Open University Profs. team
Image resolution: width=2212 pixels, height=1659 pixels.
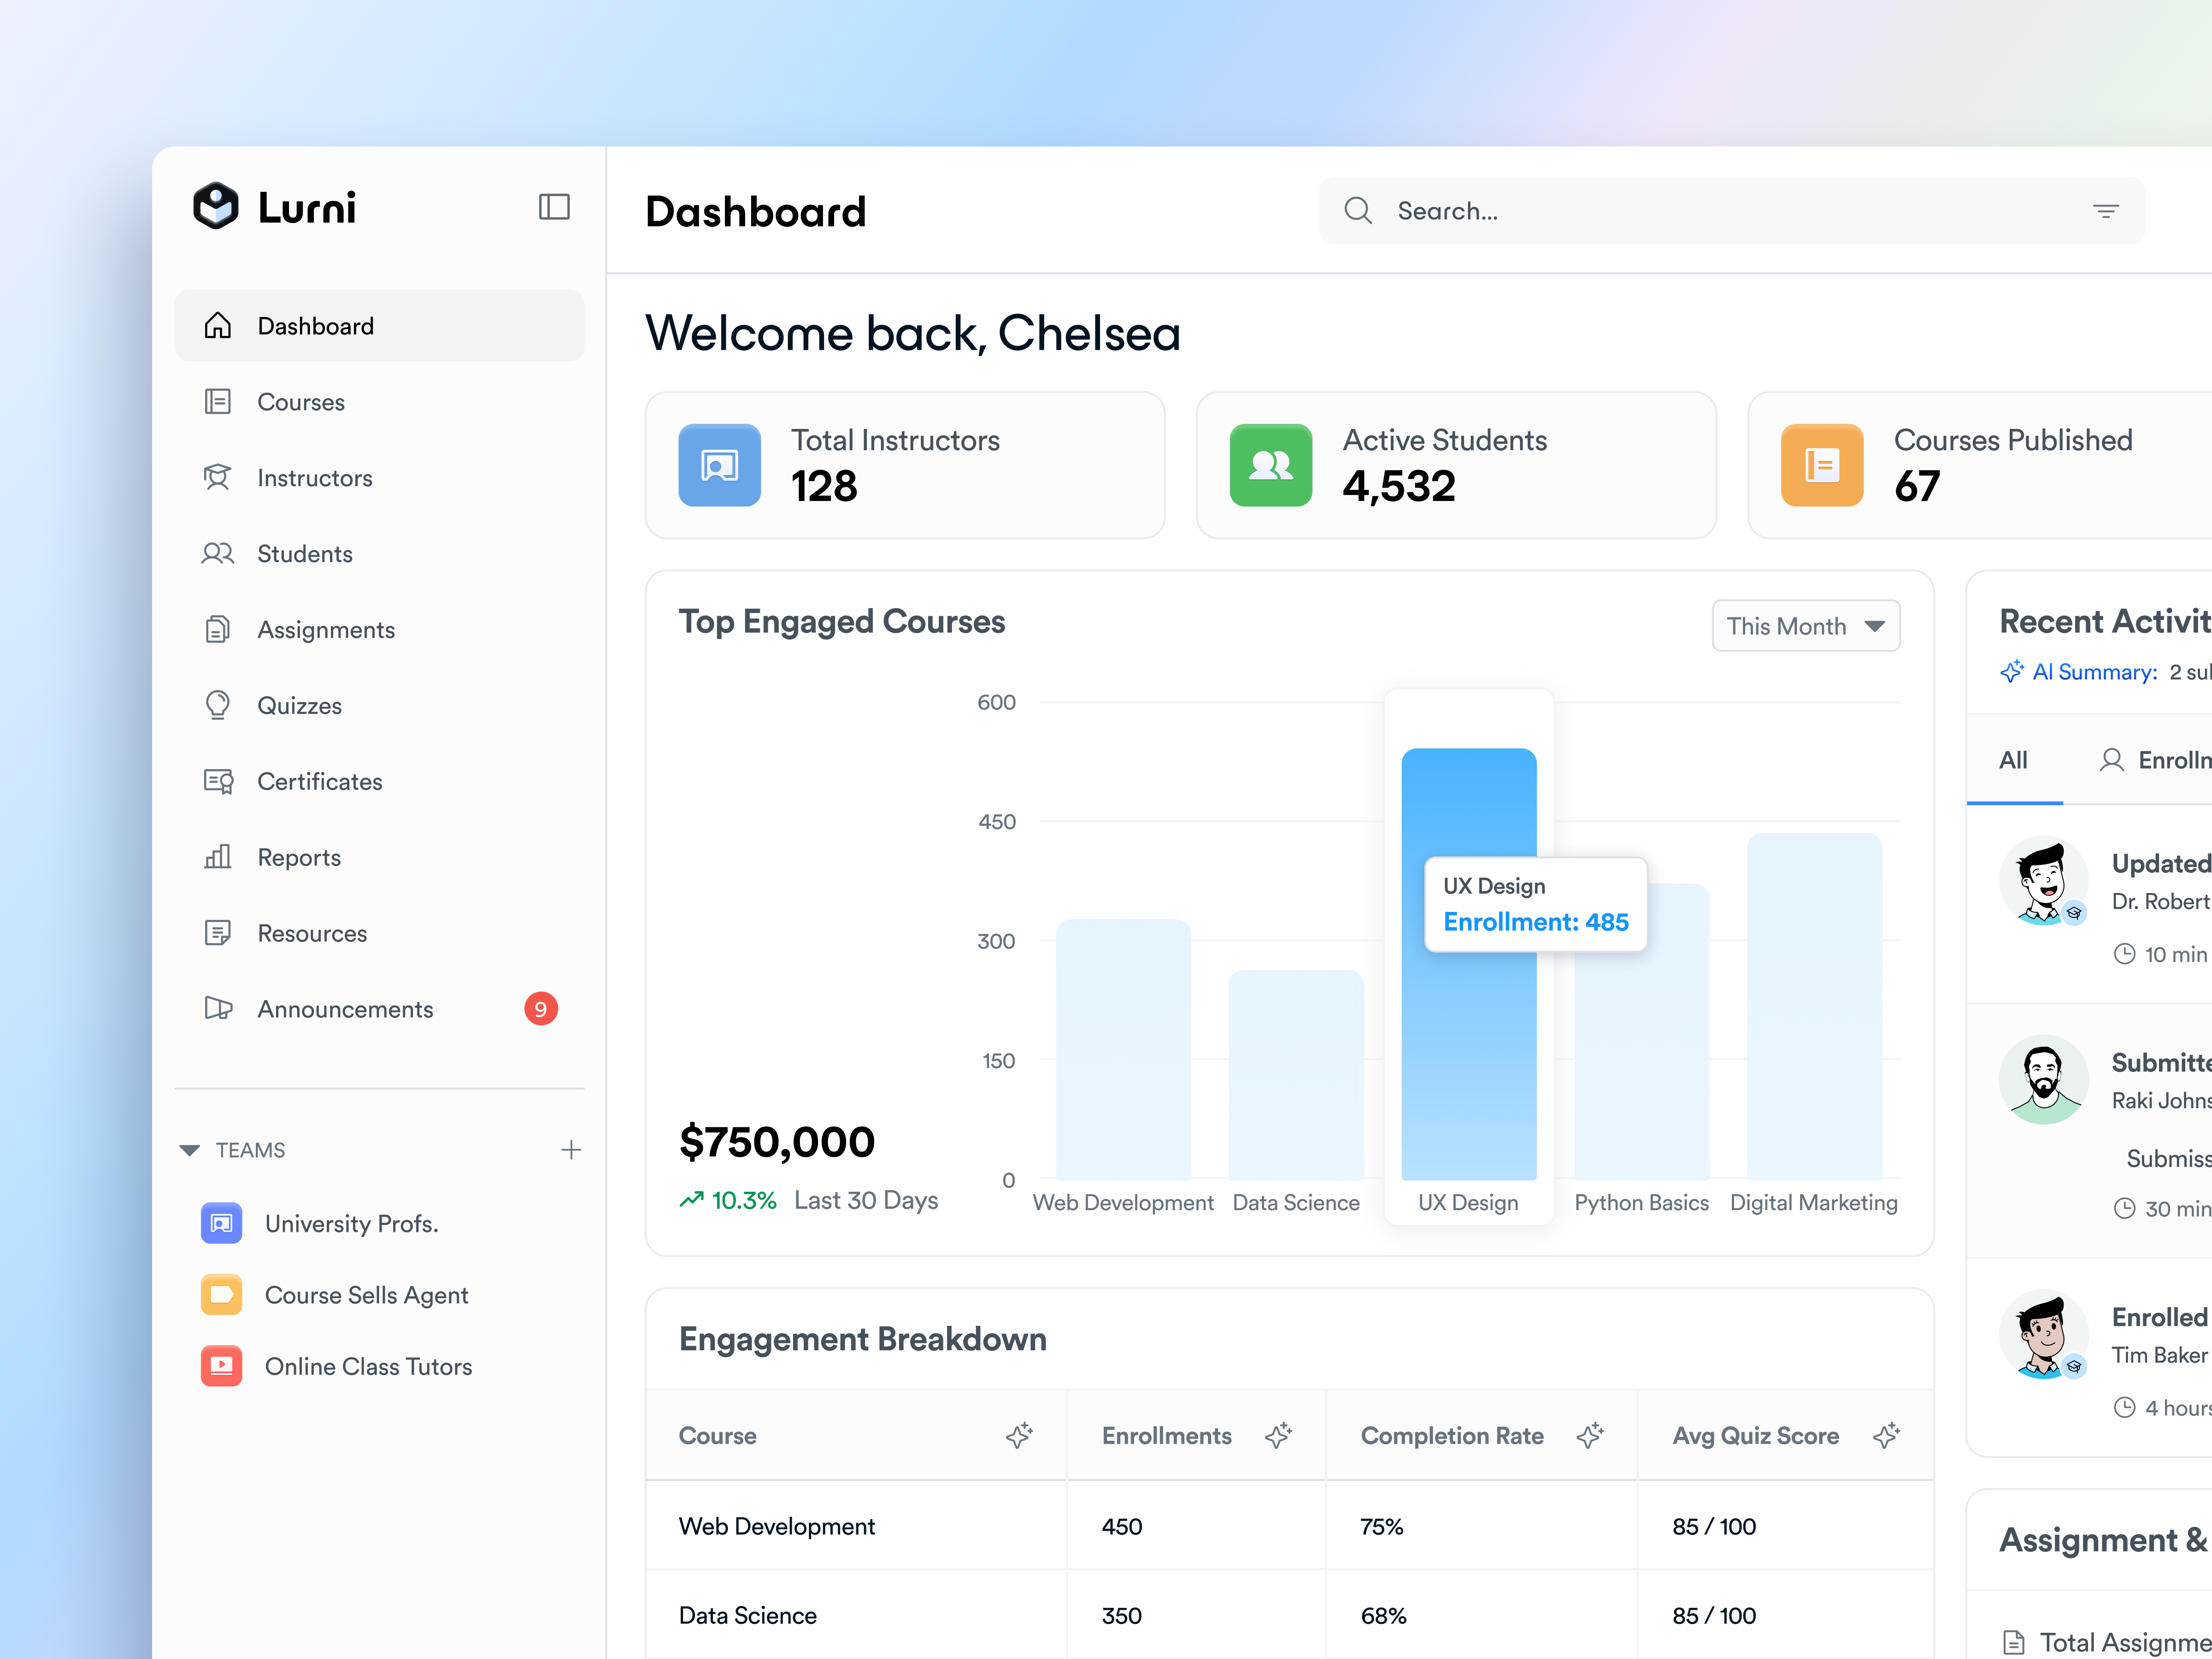pos(379,1223)
